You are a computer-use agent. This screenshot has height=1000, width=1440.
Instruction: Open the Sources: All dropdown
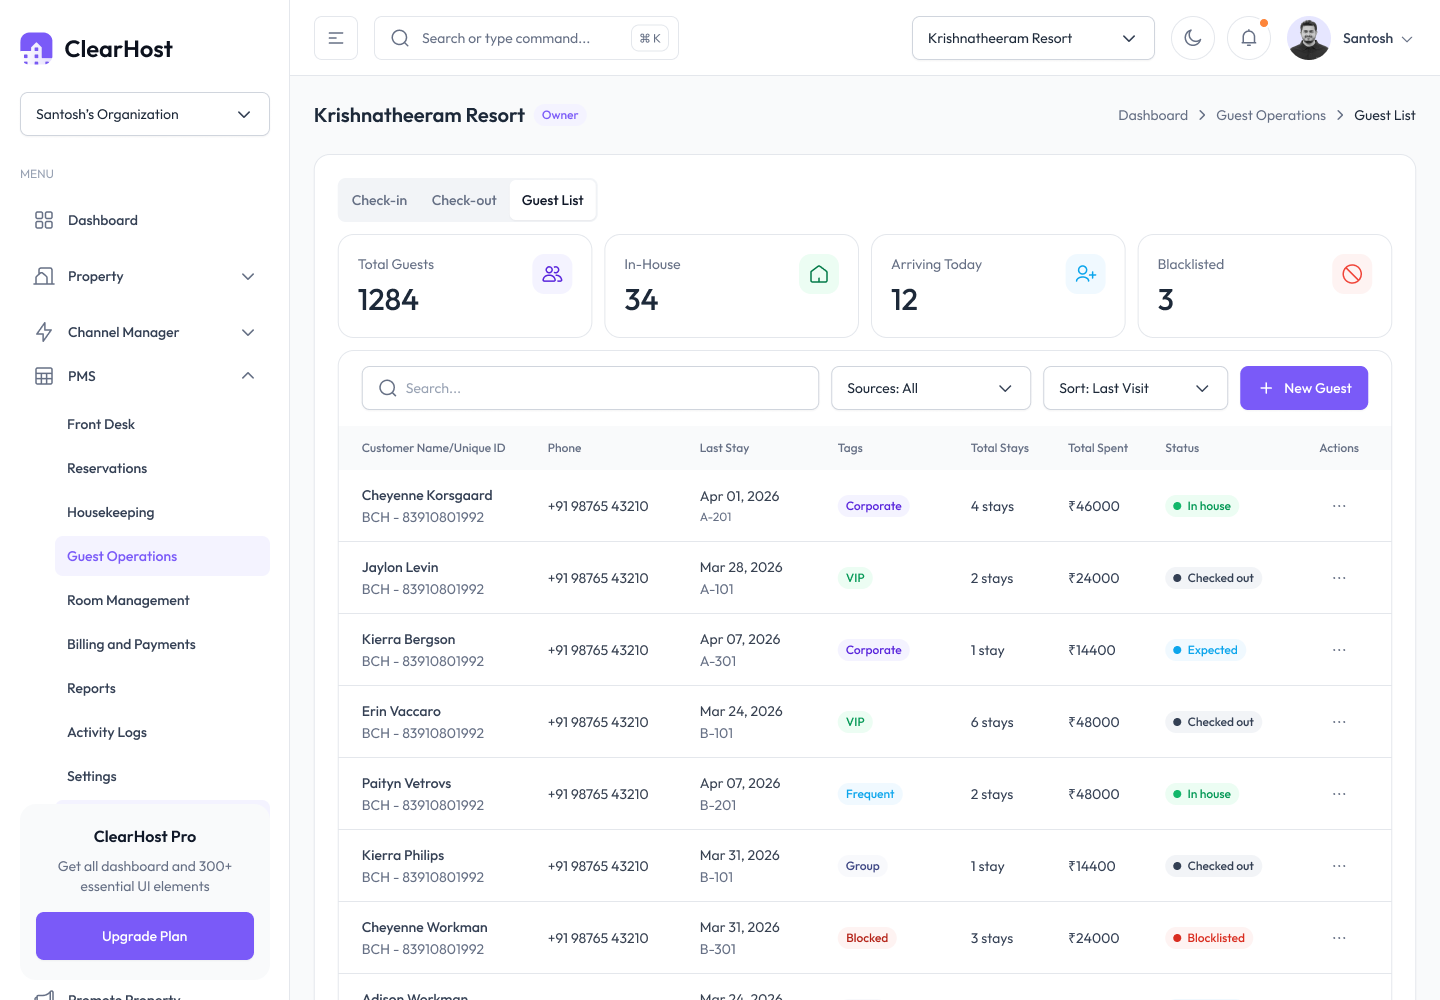(931, 388)
